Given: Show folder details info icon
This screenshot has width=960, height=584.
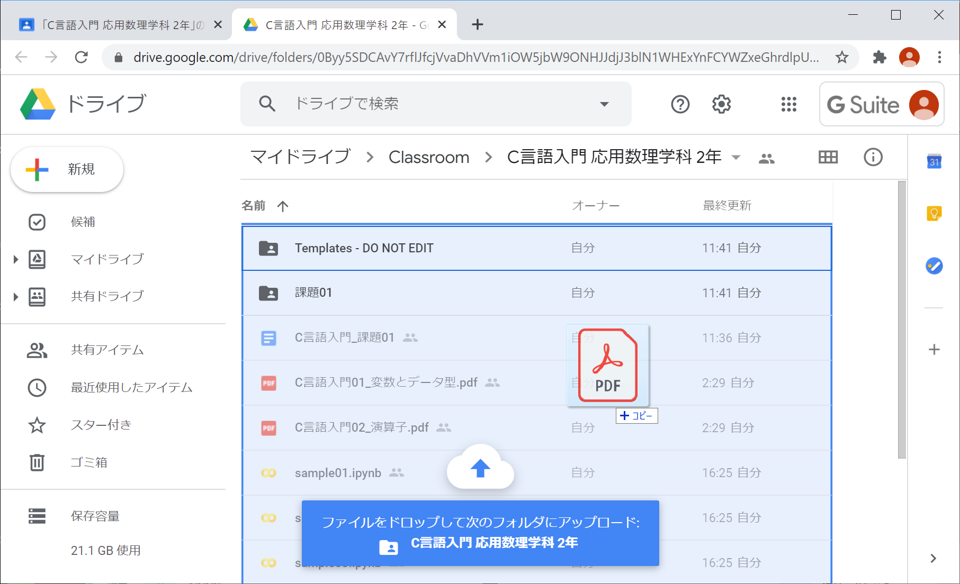Looking at the screenshot, I should click(873, 157).
